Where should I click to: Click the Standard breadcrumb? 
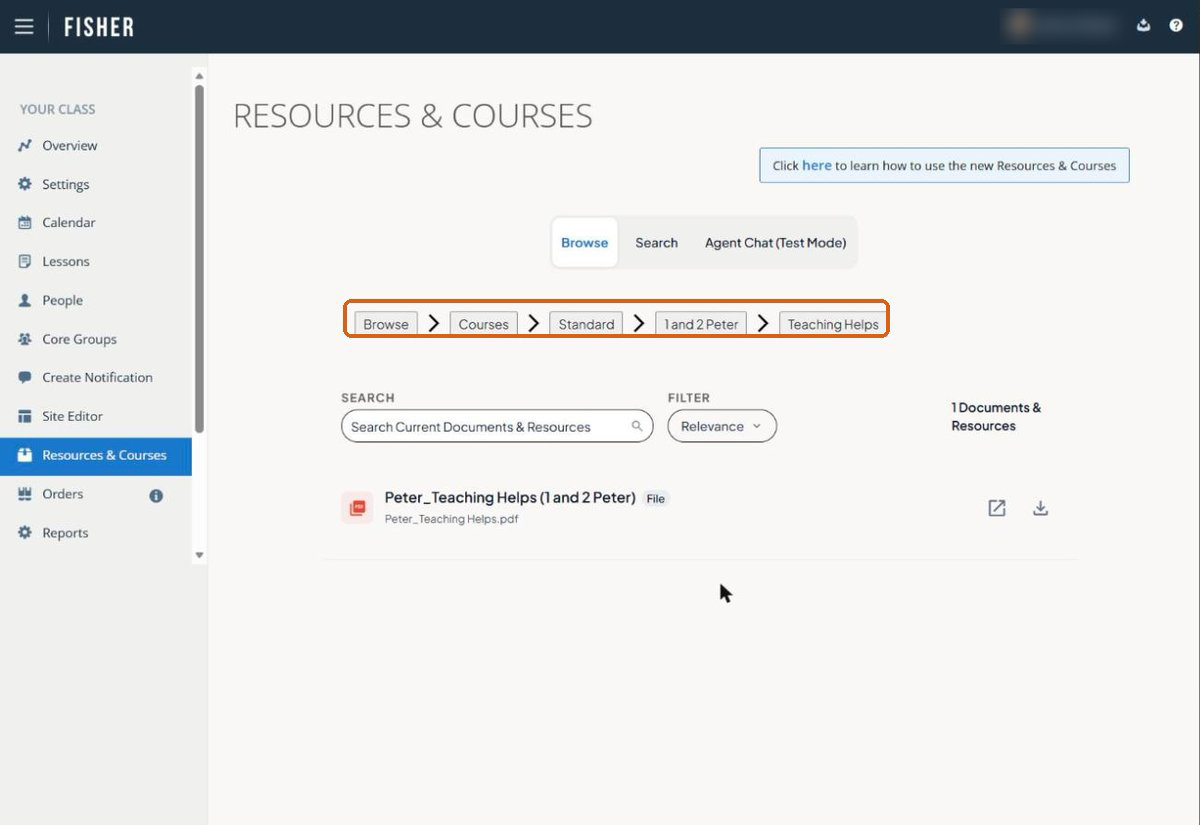(586, 324)
